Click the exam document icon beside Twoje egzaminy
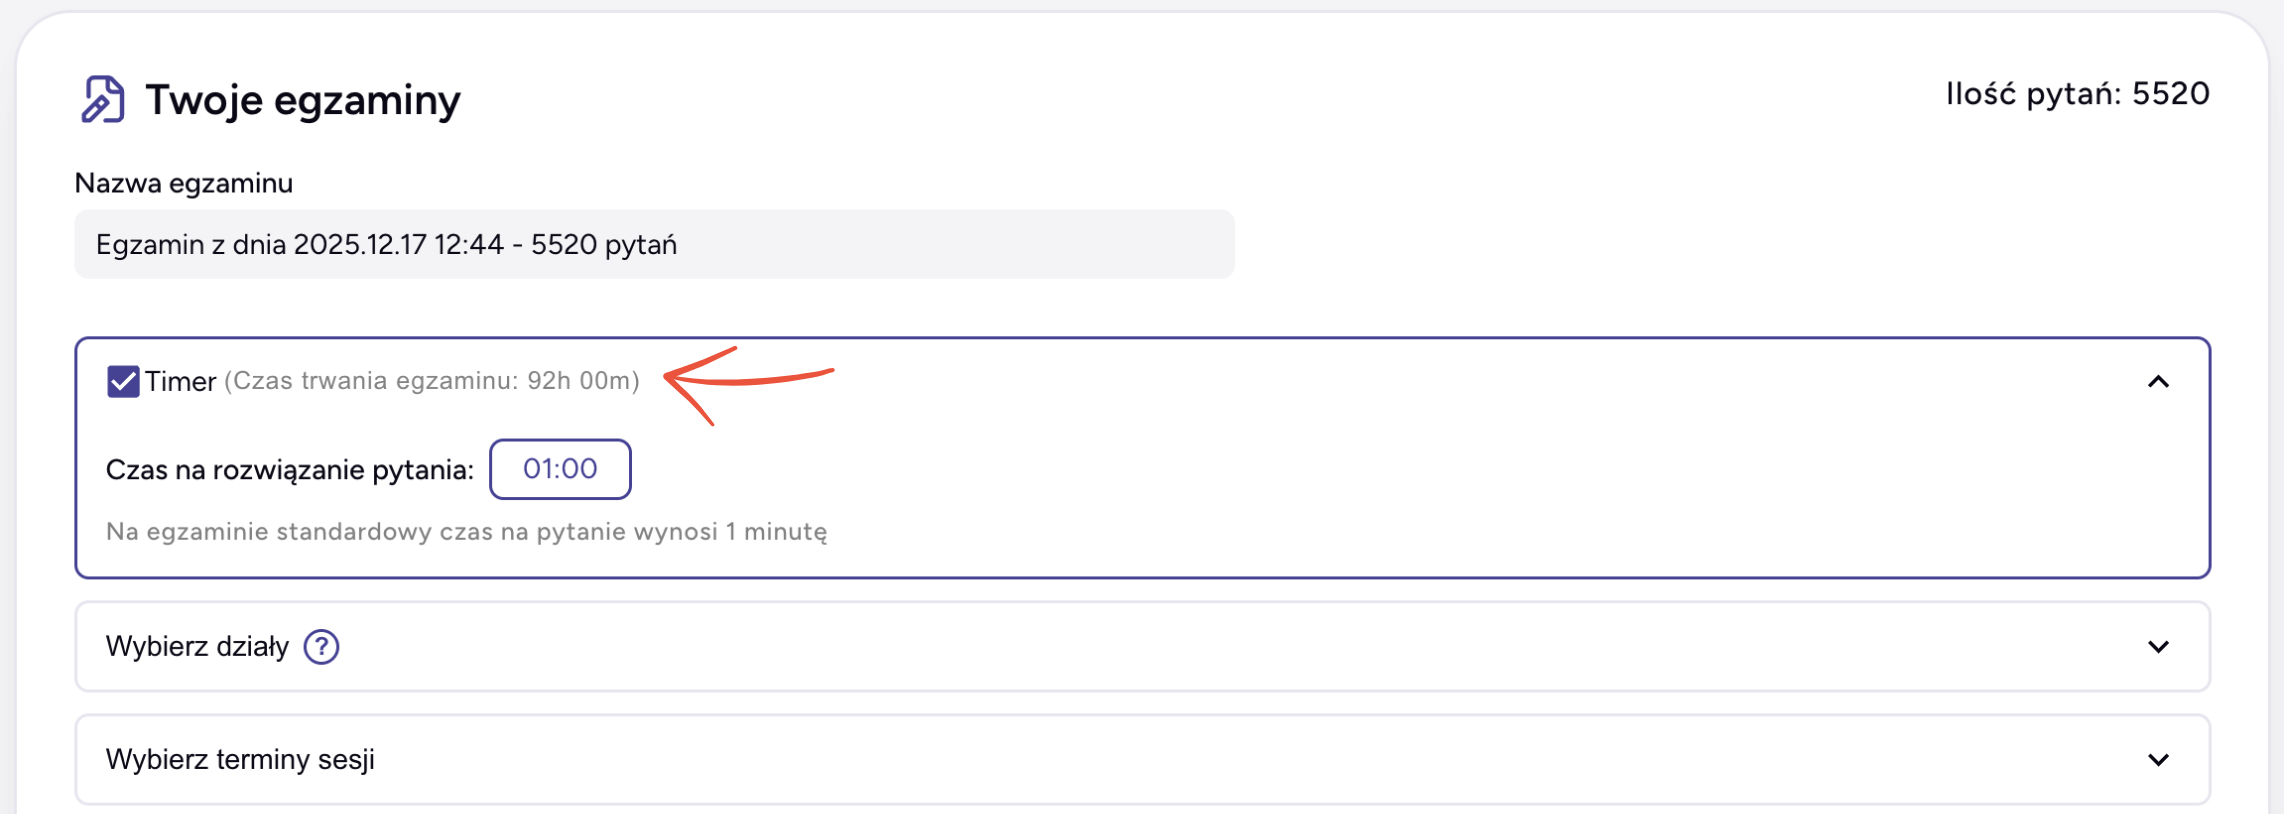Image resolution: width=2284 pixels, height=814 pixels. [103, 100]
